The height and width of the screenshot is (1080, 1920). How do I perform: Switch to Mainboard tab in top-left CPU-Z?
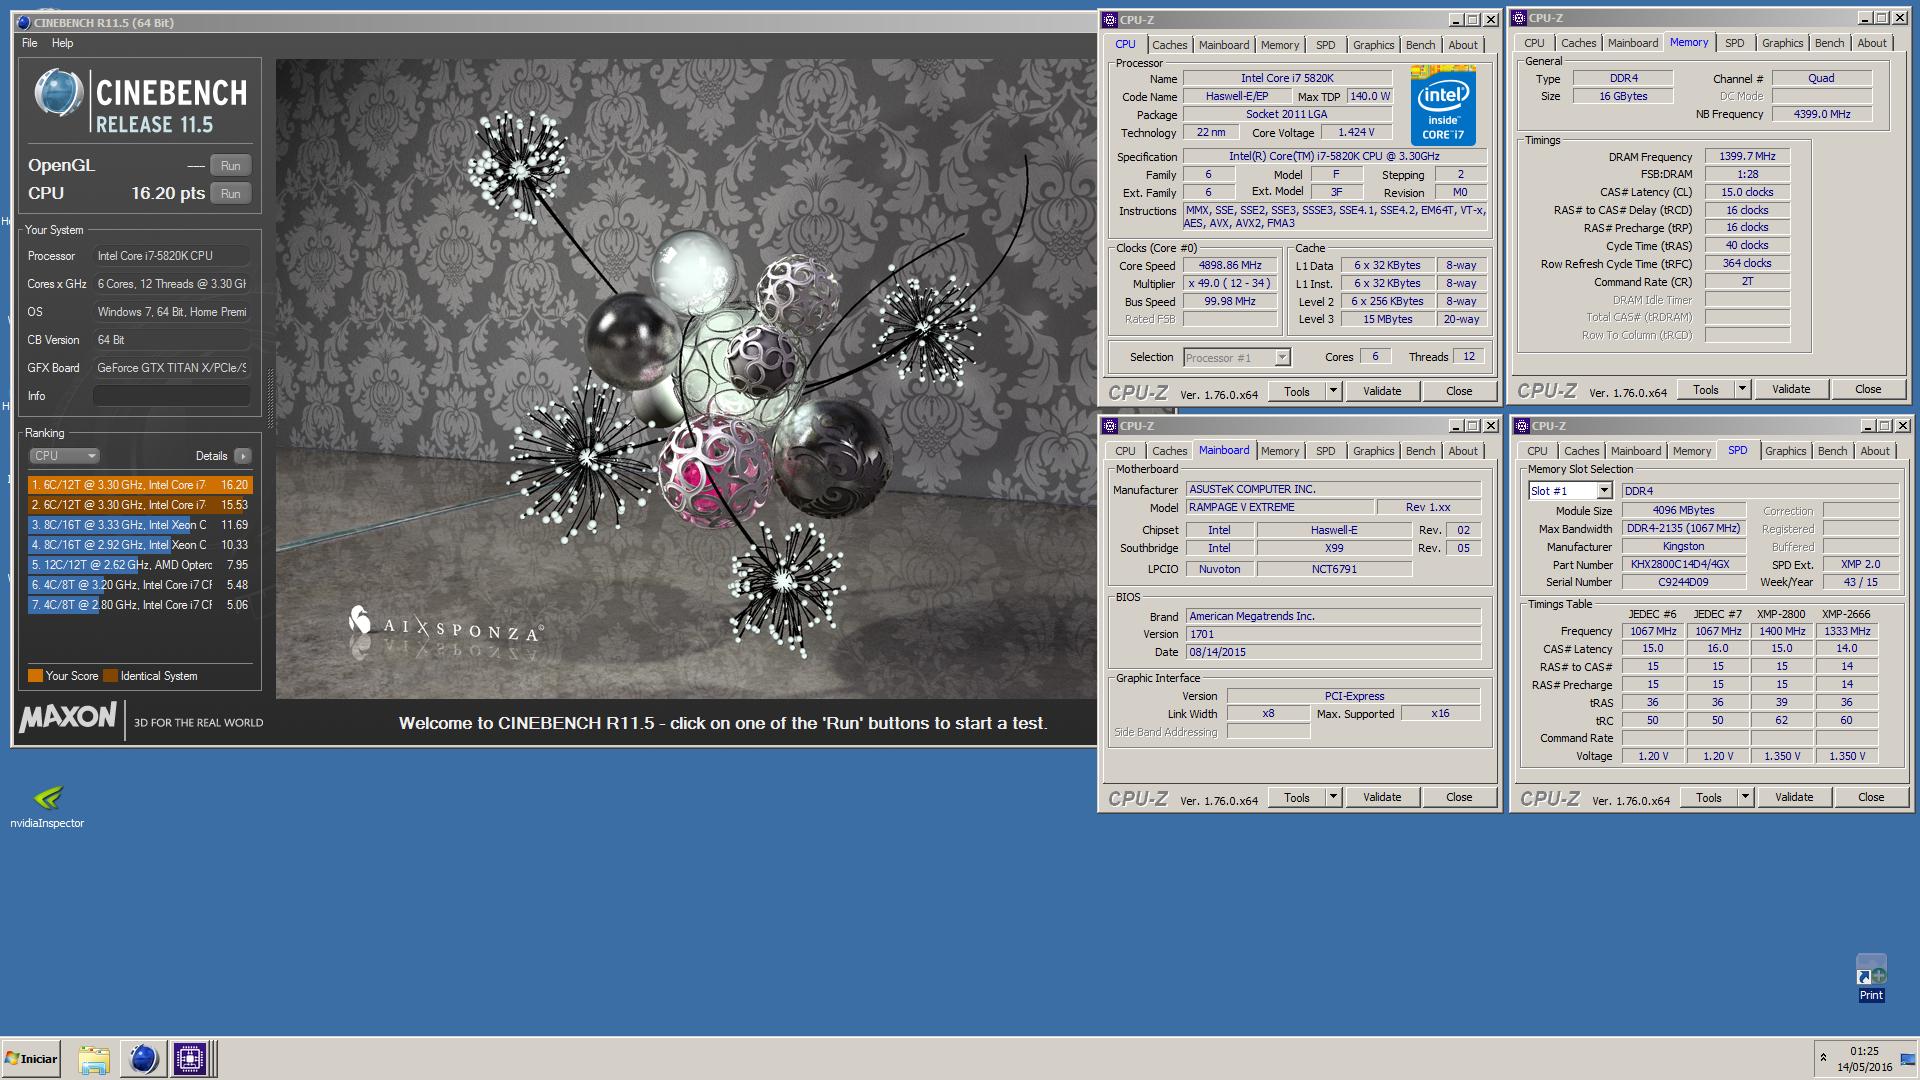pos(1224,45)
